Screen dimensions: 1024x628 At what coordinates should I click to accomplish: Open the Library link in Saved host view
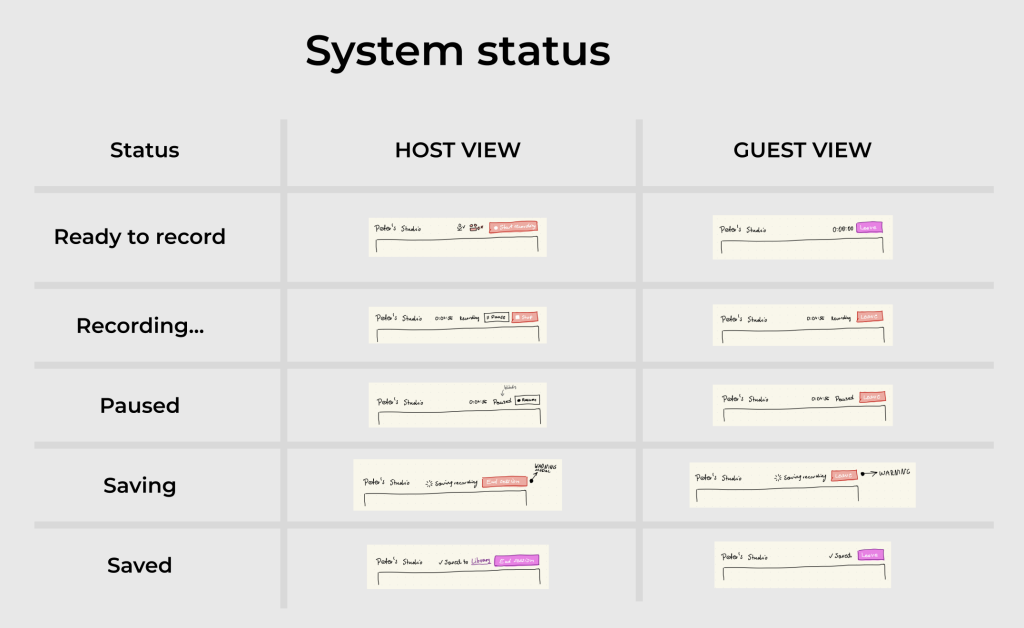[481, 561]
